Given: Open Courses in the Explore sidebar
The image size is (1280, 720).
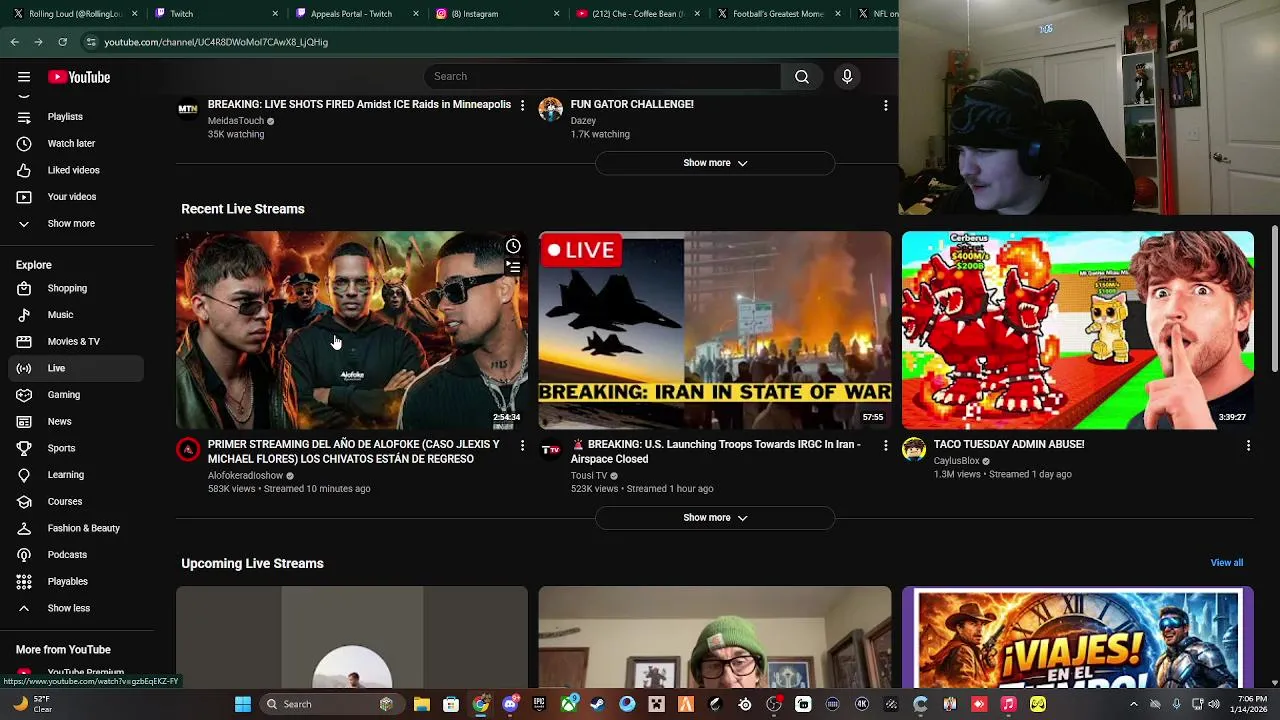Looking at the screenshot, I should [x=75, y=501].
